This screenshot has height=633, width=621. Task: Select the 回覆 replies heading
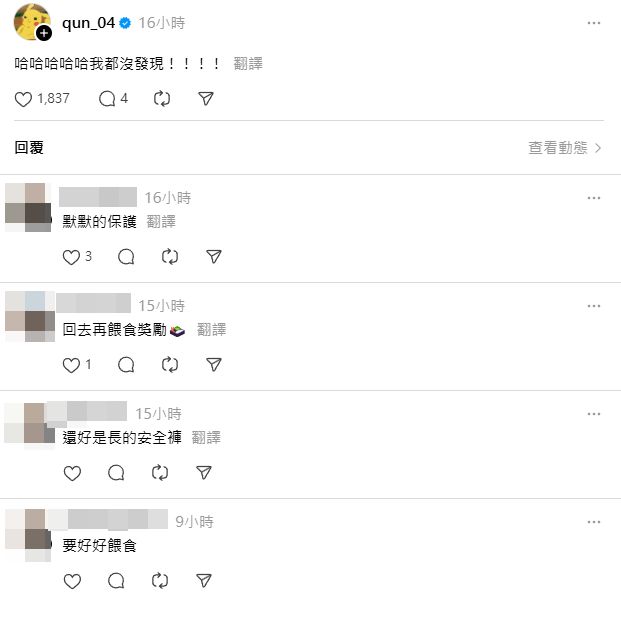point(29,148)
